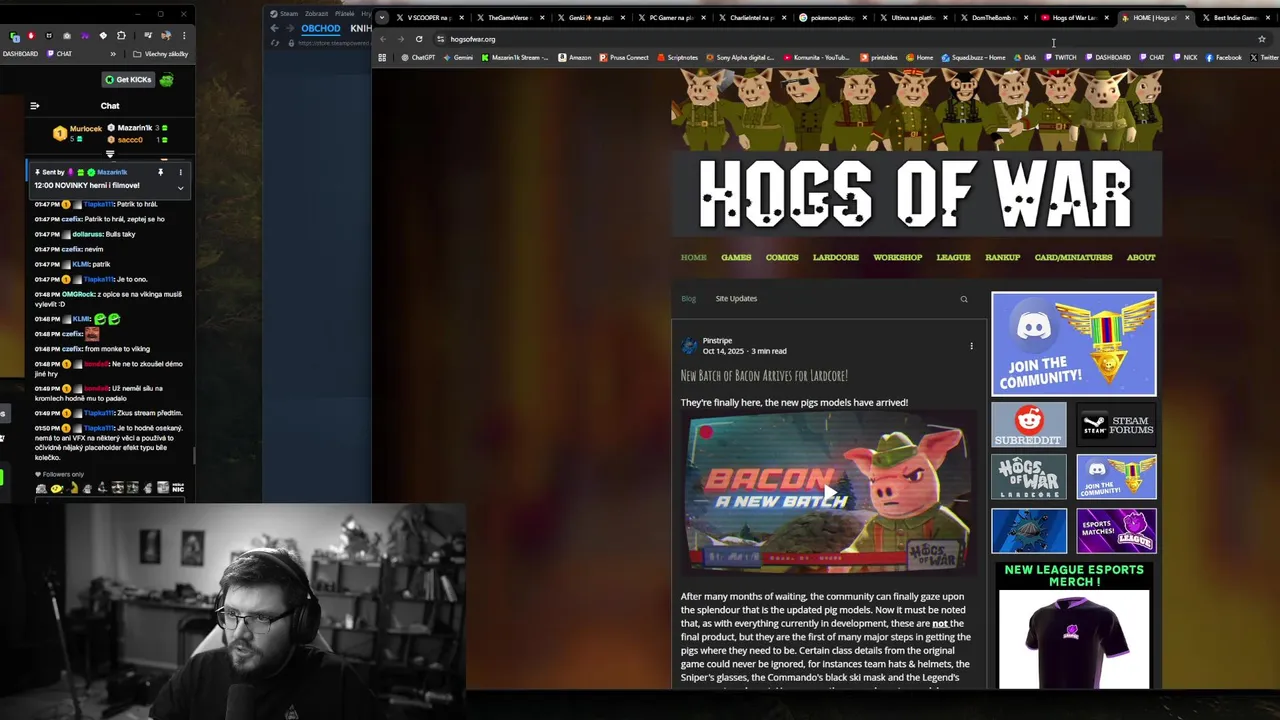Open the WORKSHOP nav item

(x=898, y=258)
